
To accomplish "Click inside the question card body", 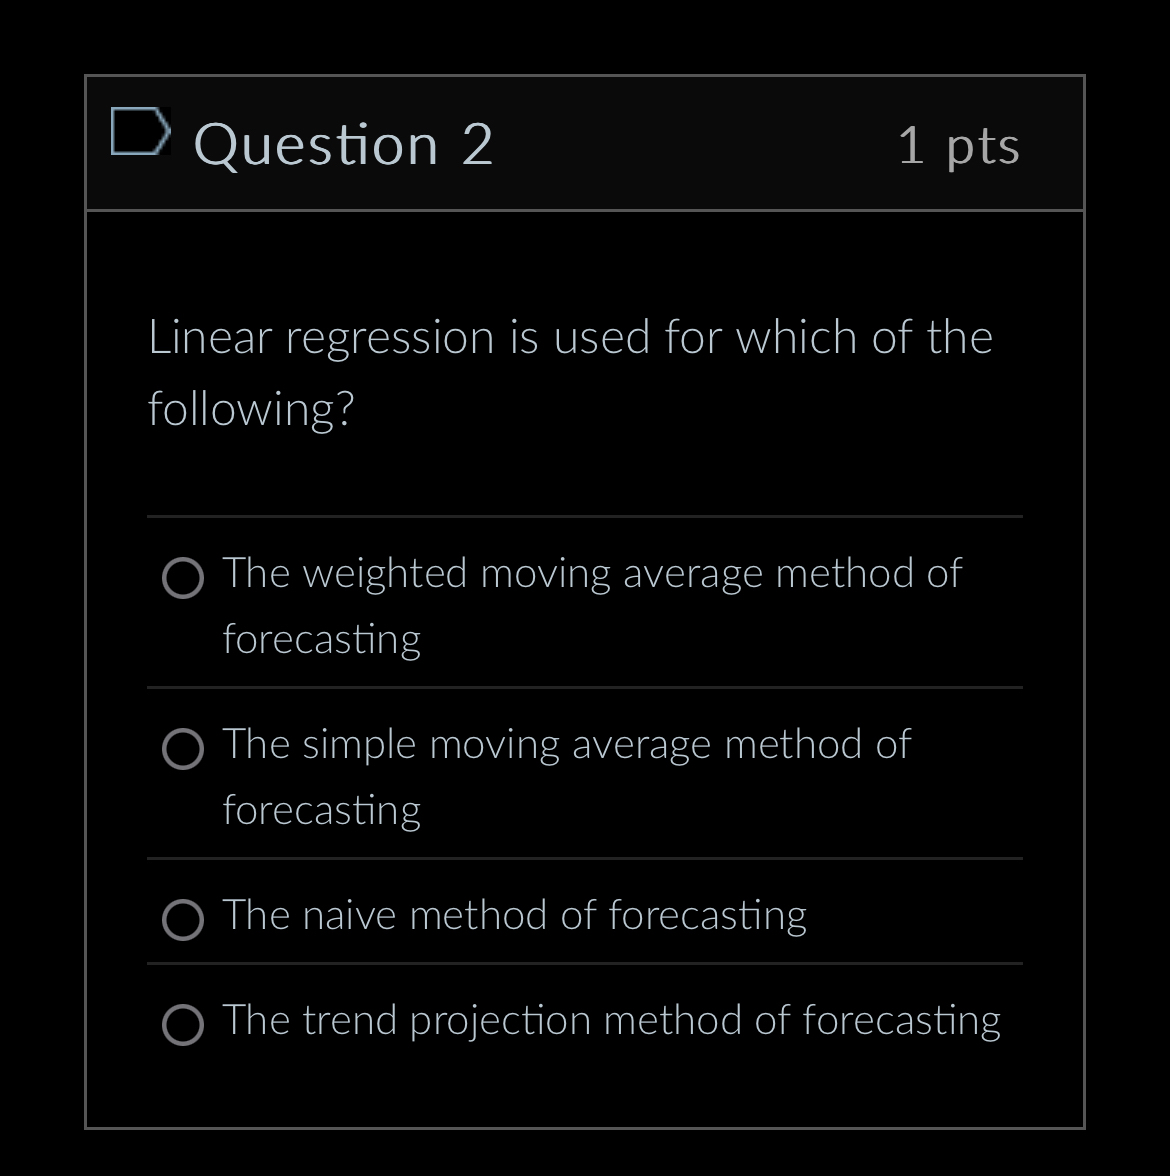I will pos(585,460).
